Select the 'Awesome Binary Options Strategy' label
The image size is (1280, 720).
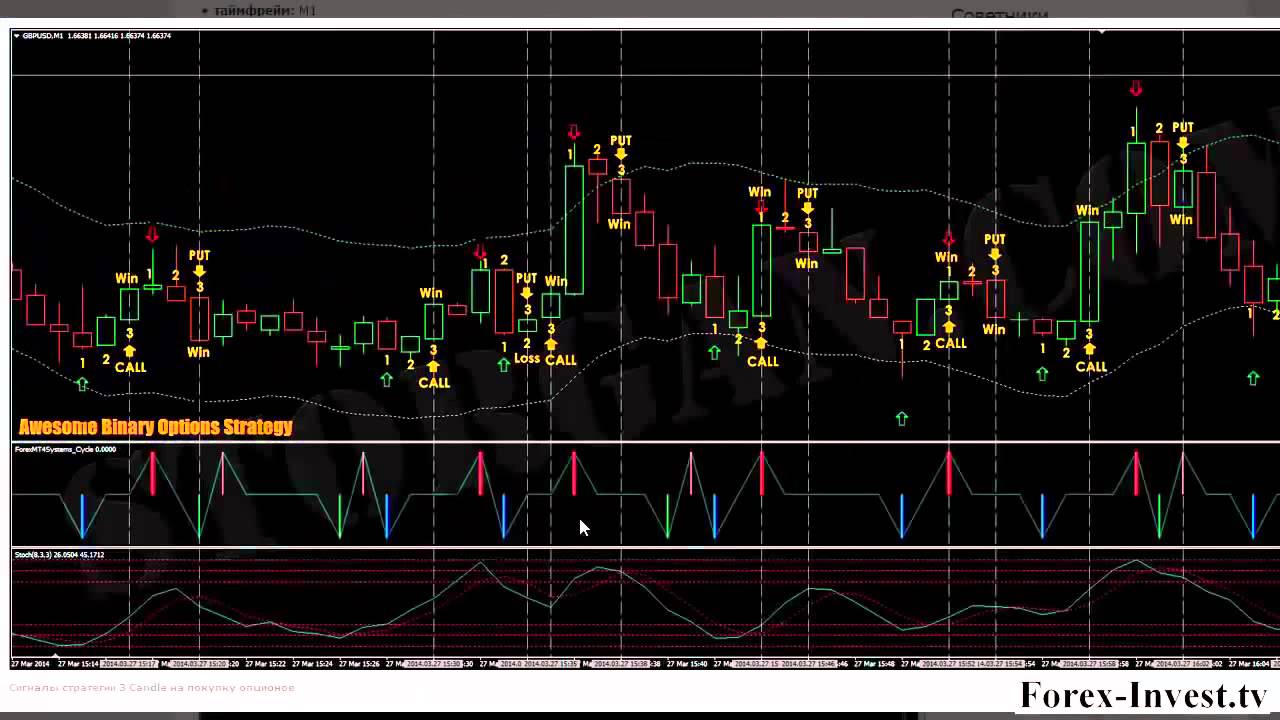click(156, 427)
